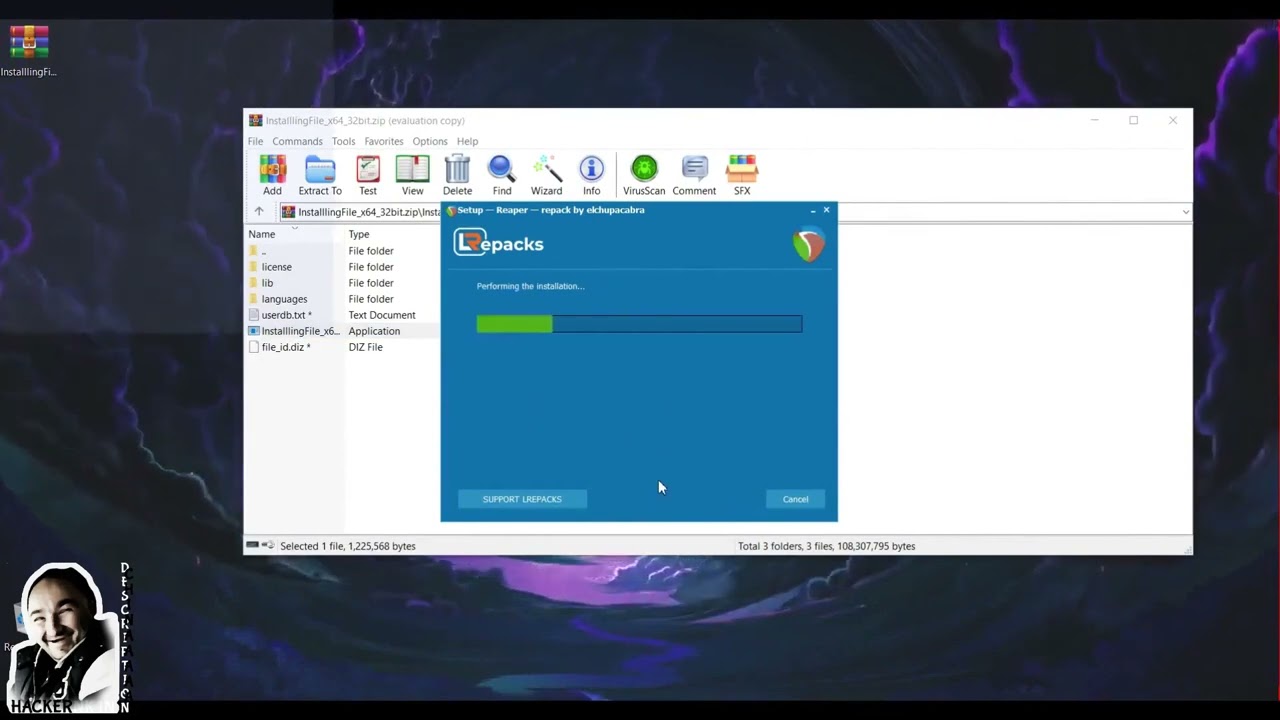Cancel the Reaper installation

coord(795,499)
